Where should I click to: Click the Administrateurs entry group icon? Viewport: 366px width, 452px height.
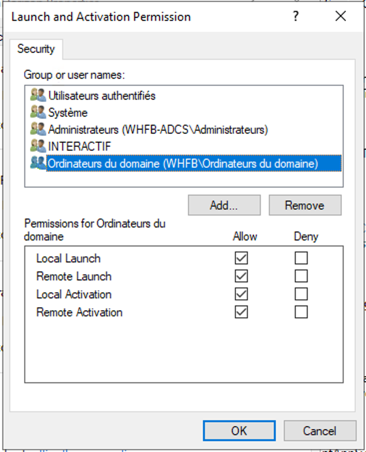coord(38,129)
